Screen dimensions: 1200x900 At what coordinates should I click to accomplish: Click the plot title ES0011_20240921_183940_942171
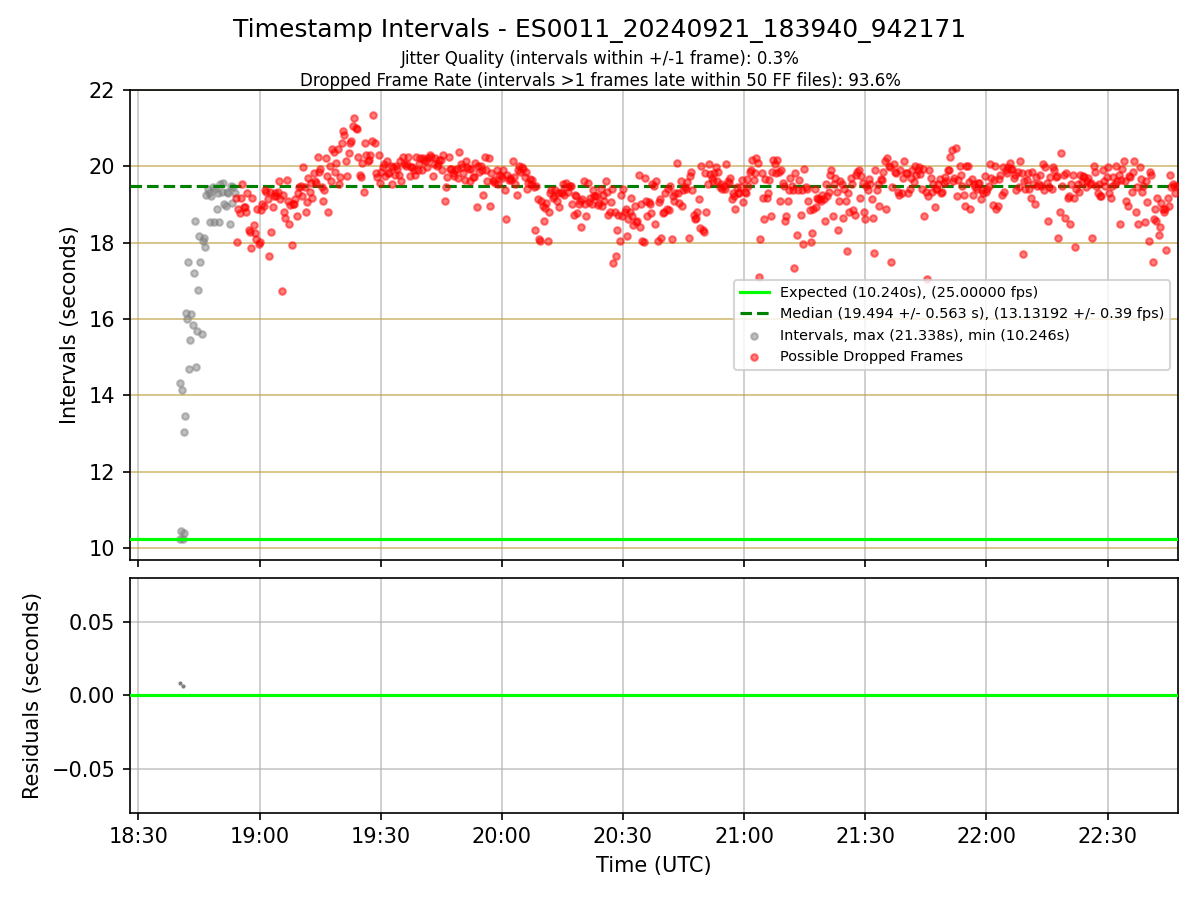[x=600, y=29]
